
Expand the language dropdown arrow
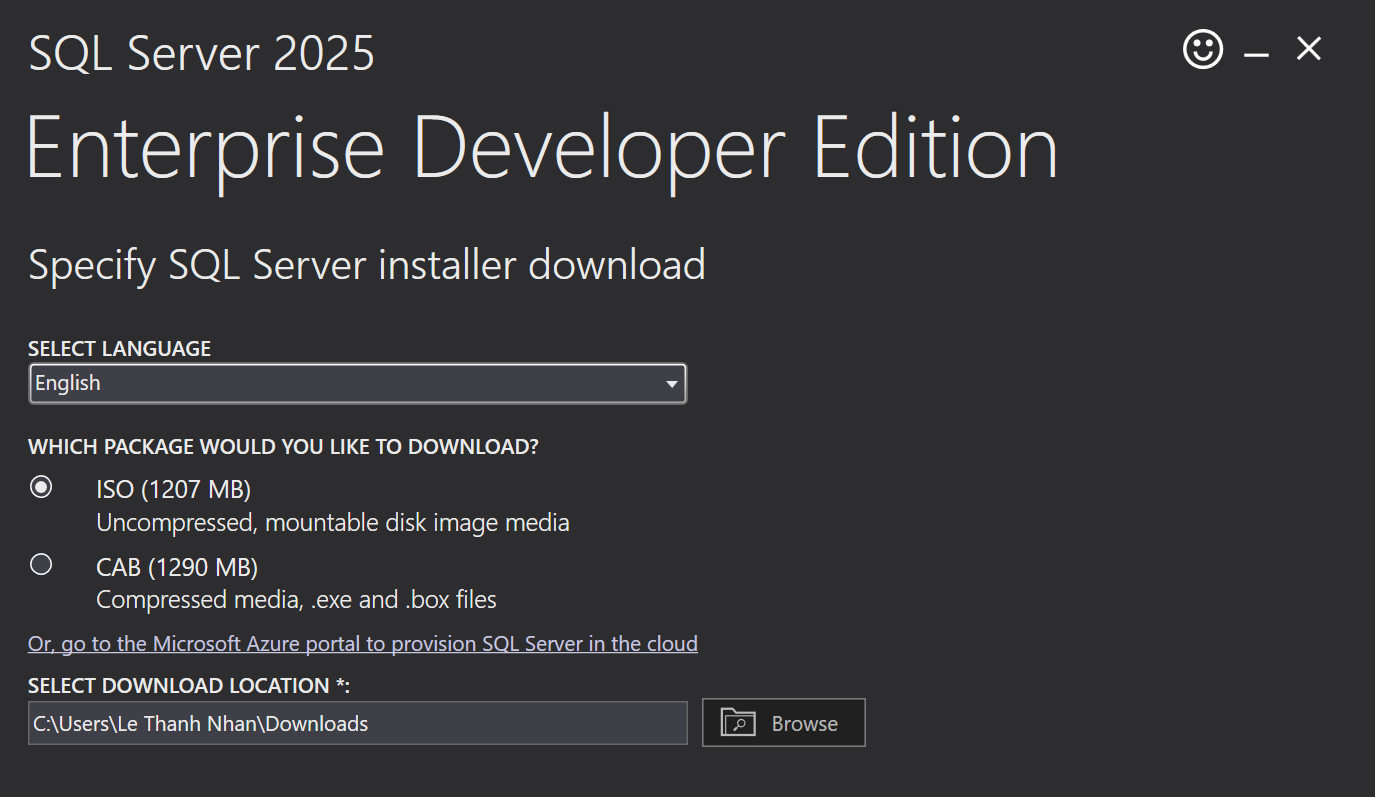pos(672,384)
